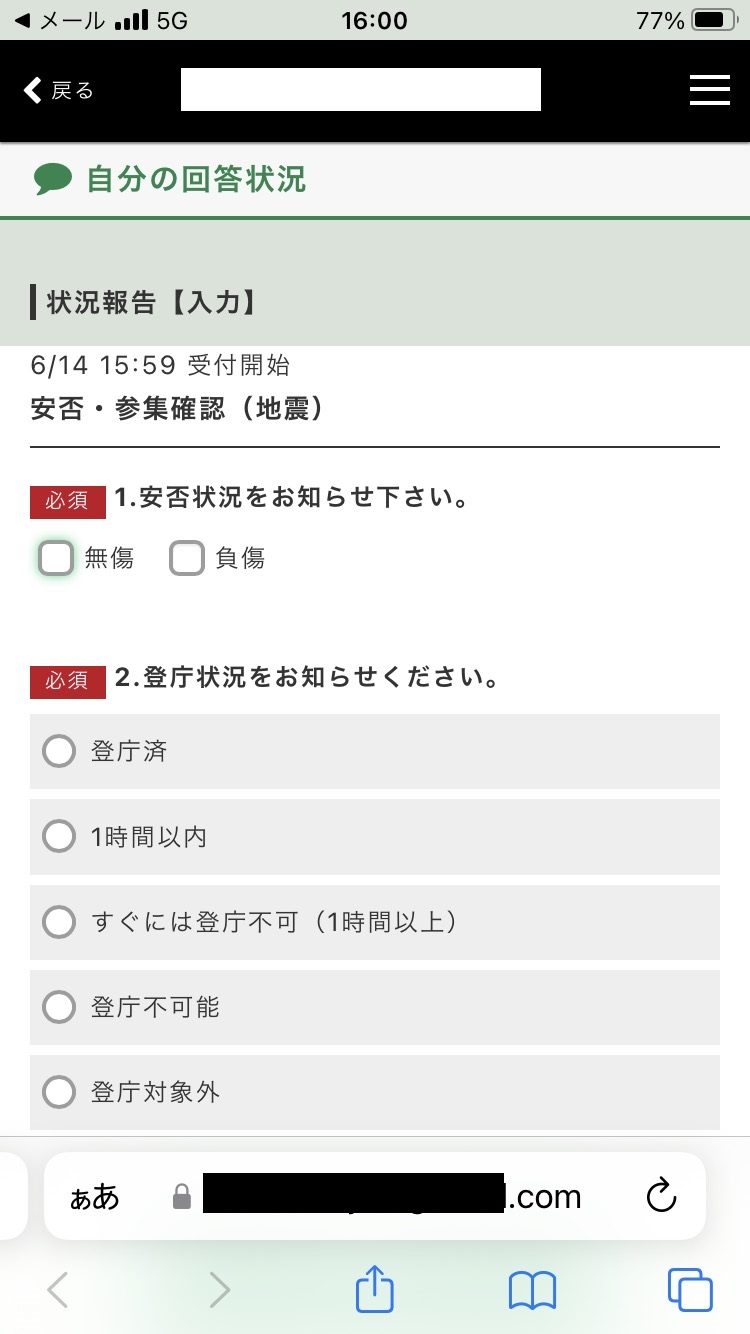Viewport: 750px width, 1334px height.
Task: Tap the lock icon in address bar
Action: pyautogui.click(x=181, y=1197)
